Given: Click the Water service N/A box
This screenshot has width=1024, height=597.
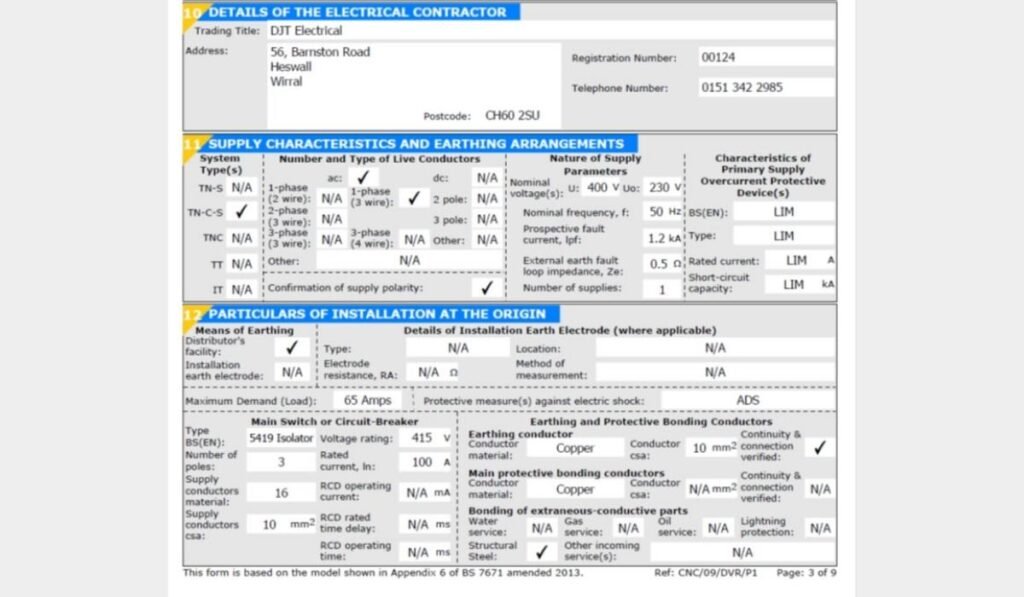Looking at the screenshot, I should click(541, 528).
